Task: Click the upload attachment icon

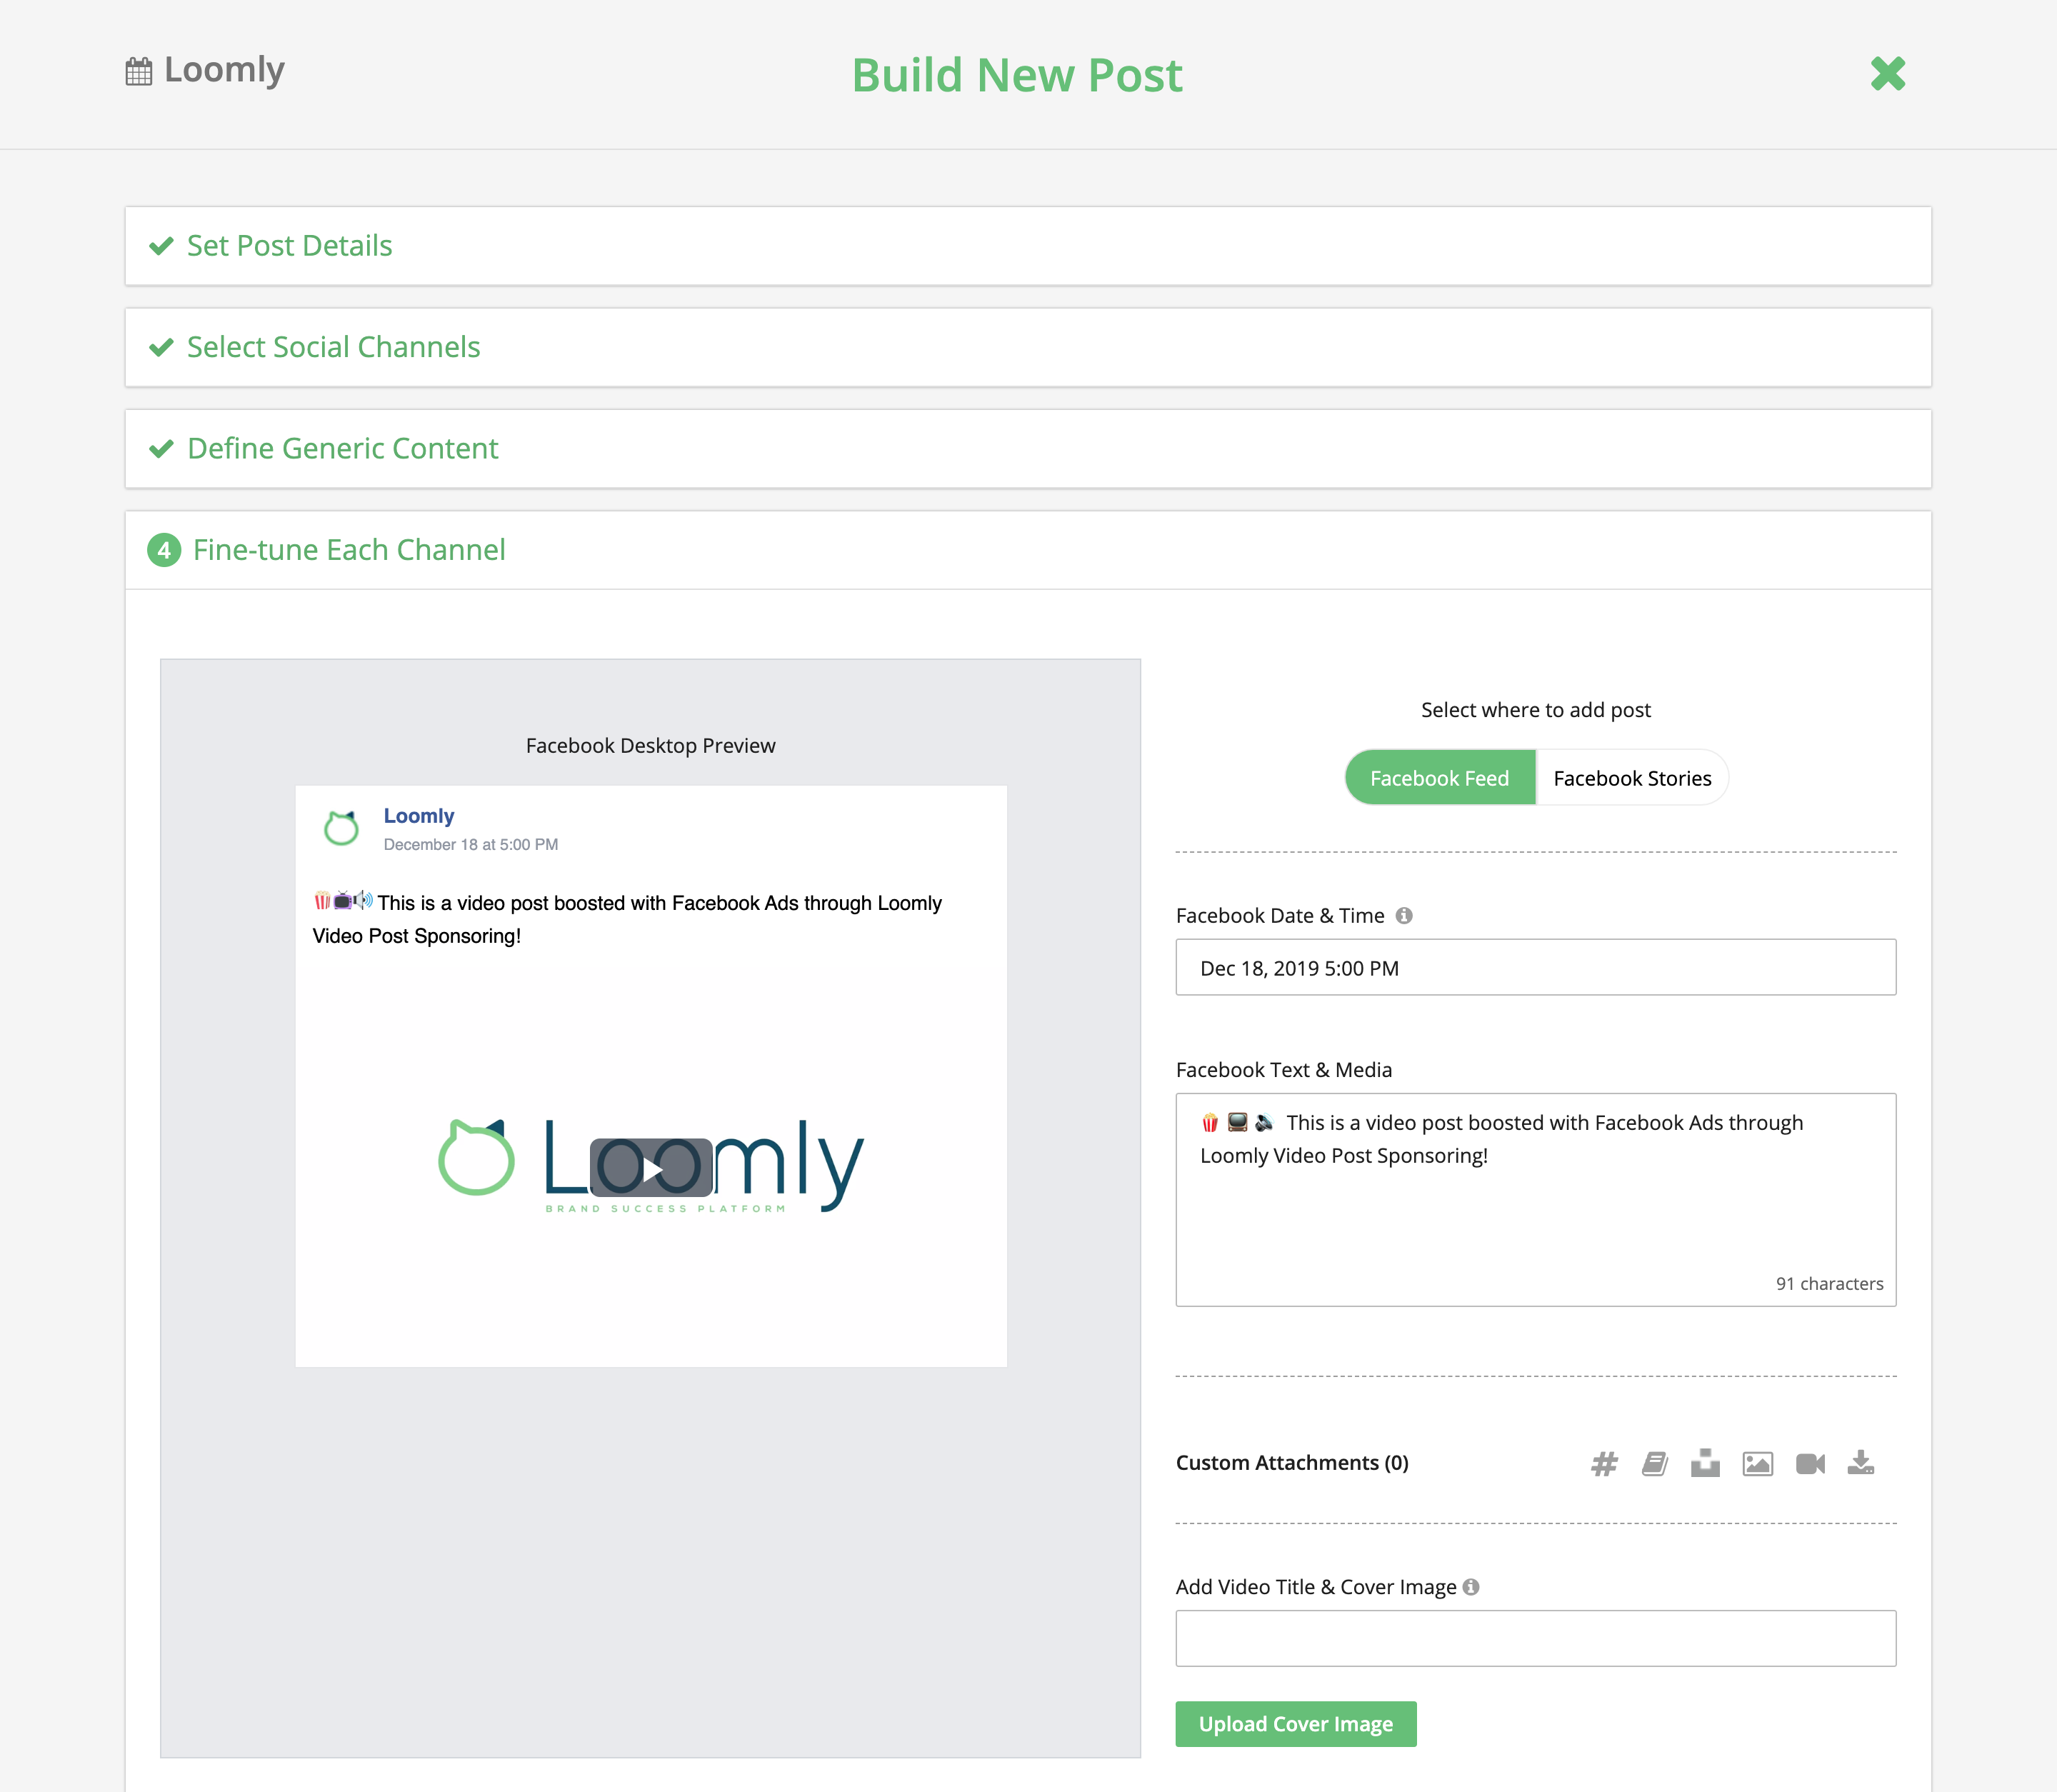Action: coord(1707,1464)
